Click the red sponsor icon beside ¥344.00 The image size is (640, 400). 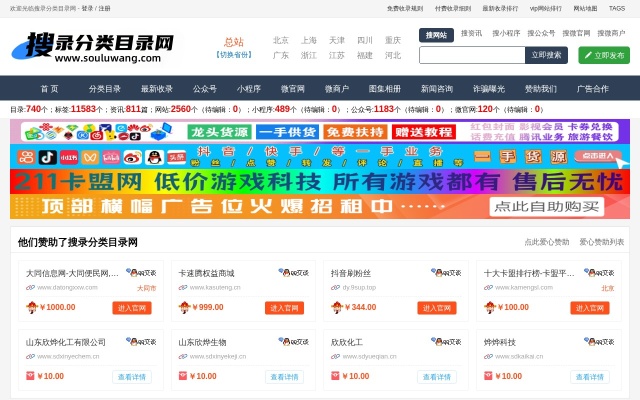(x=337, y=308)
